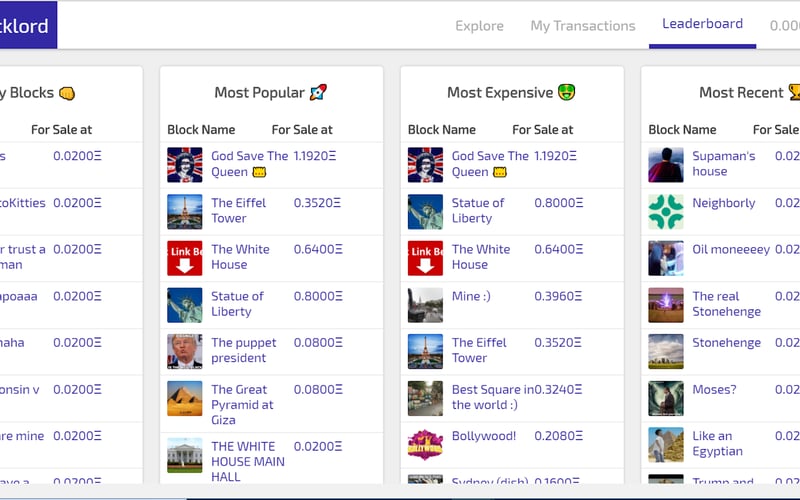This screenshot has width=800, height=500.
Task: Open The Eiffel Tower link in Most Popular
Action: [x=238, y=210]
